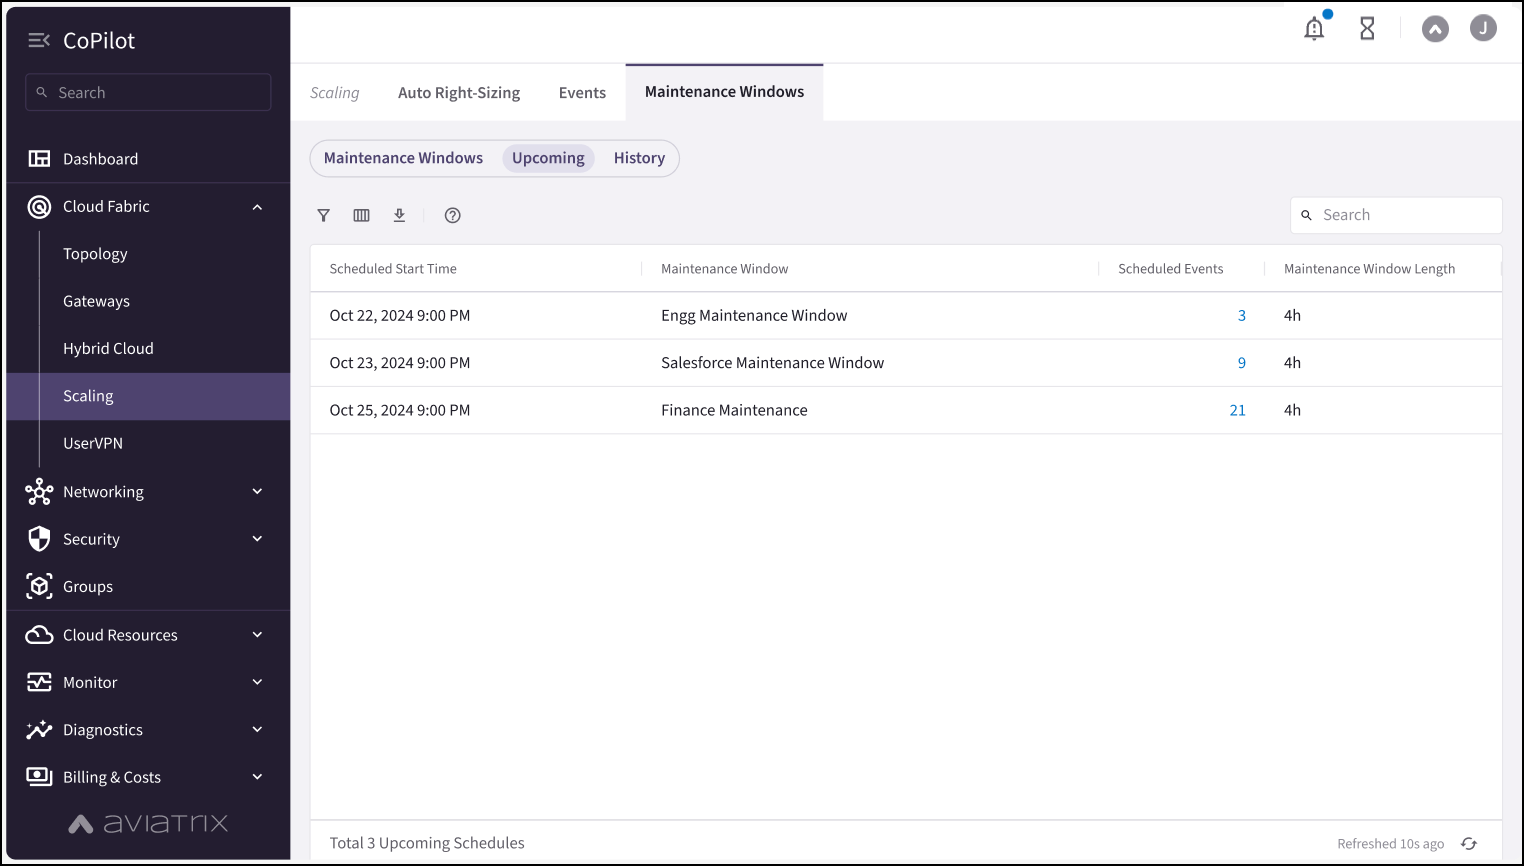Switch to the History view
This screenshot has width=1524, height=866.
pyautogui.click(x=639, y=158)
